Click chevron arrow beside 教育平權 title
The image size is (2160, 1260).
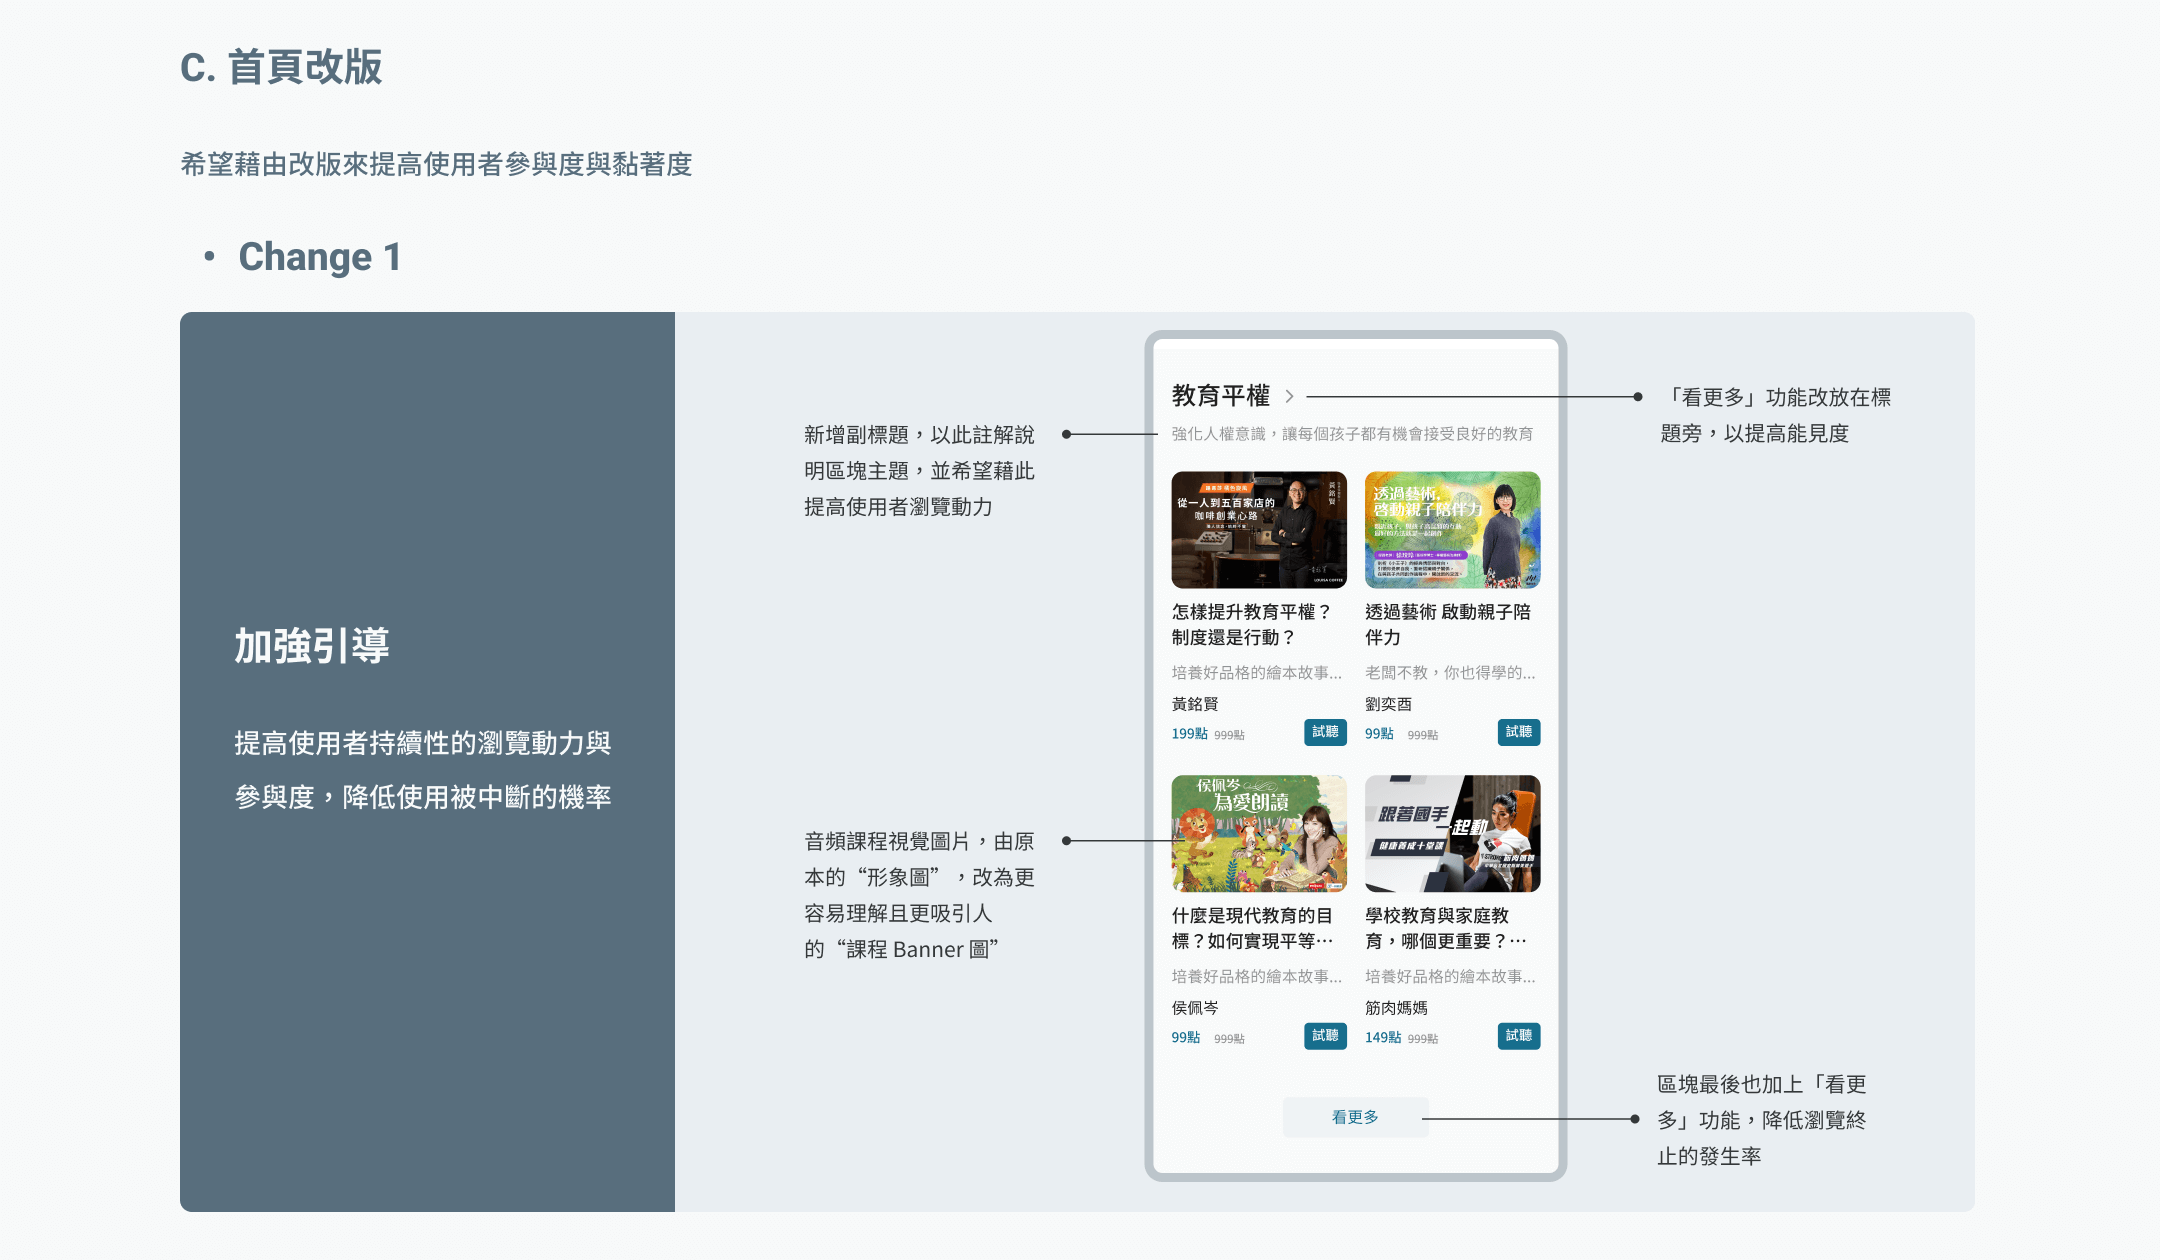click(x=1290, y=397)
